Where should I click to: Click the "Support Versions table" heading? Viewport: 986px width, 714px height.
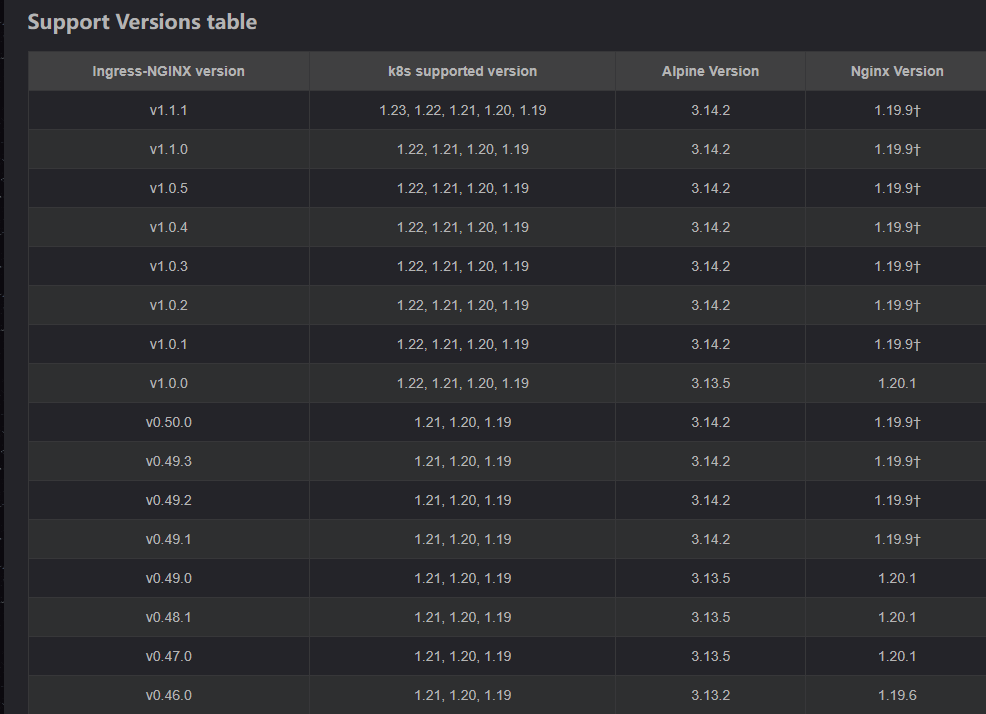tap(142, 22)
